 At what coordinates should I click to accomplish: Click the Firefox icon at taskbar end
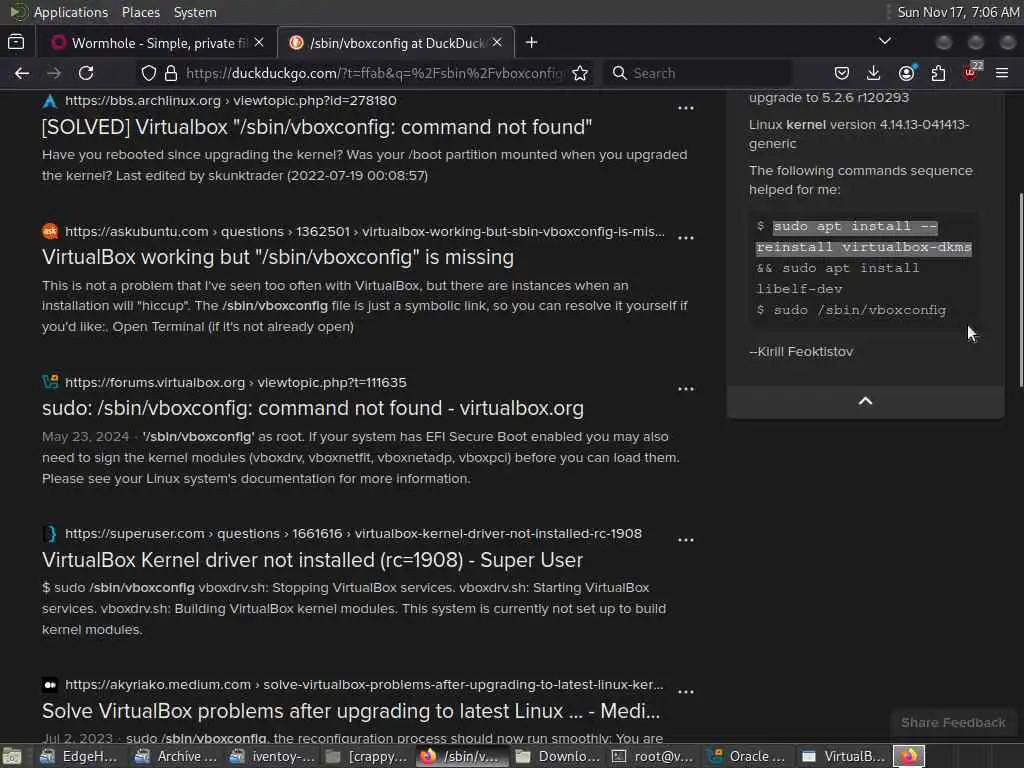(x=908, y=756)
